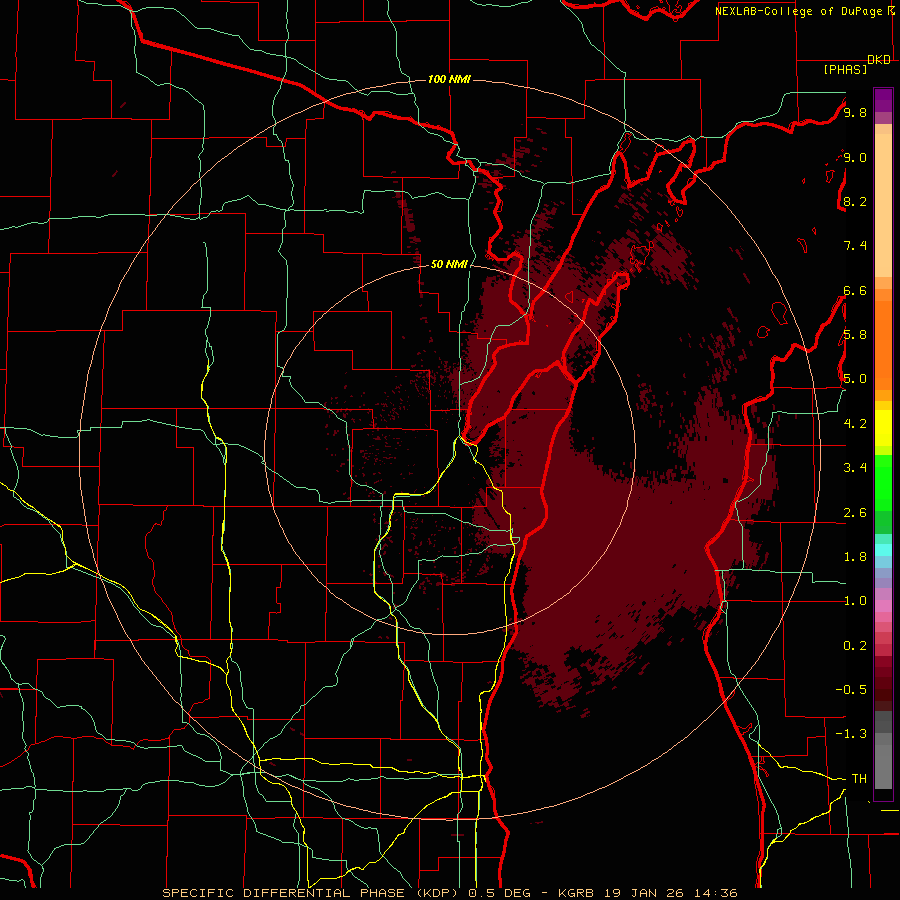
Task: Pick the purple segment atop the color bar
Action: click(x=883, y=100)
